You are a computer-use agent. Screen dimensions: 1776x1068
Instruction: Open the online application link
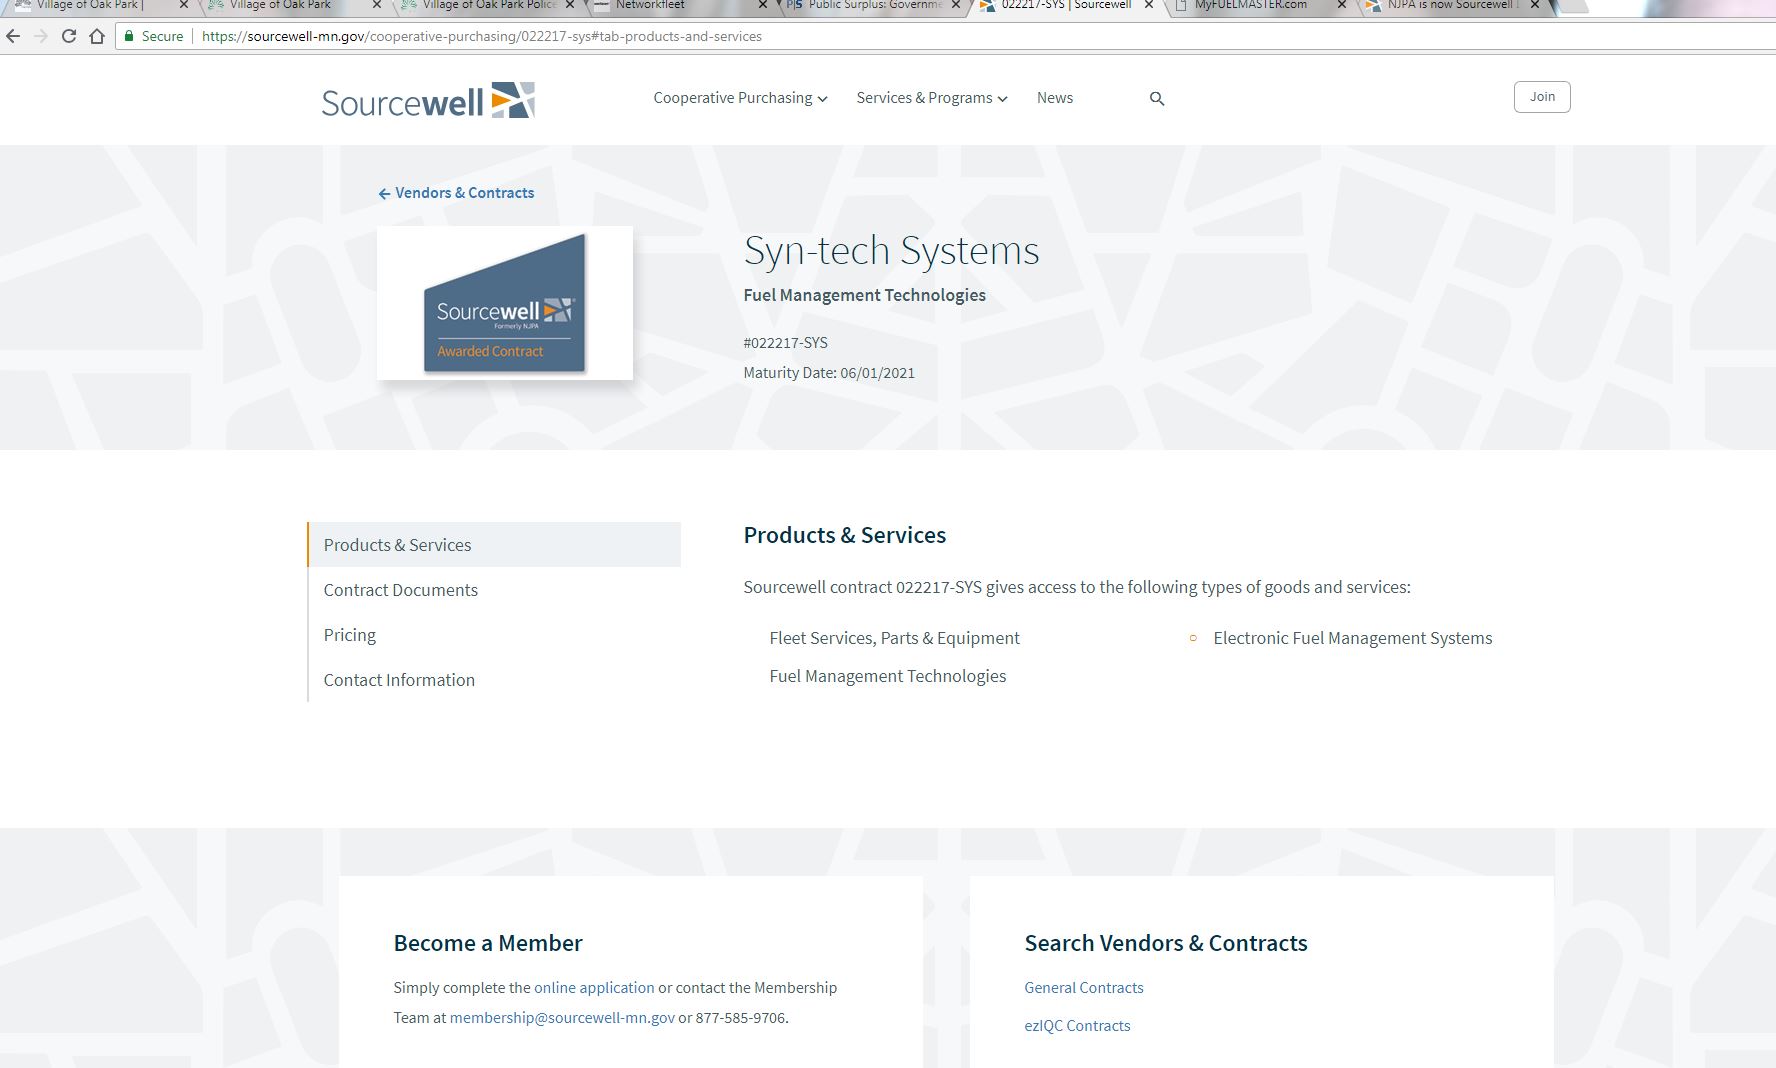click(594, 988)
